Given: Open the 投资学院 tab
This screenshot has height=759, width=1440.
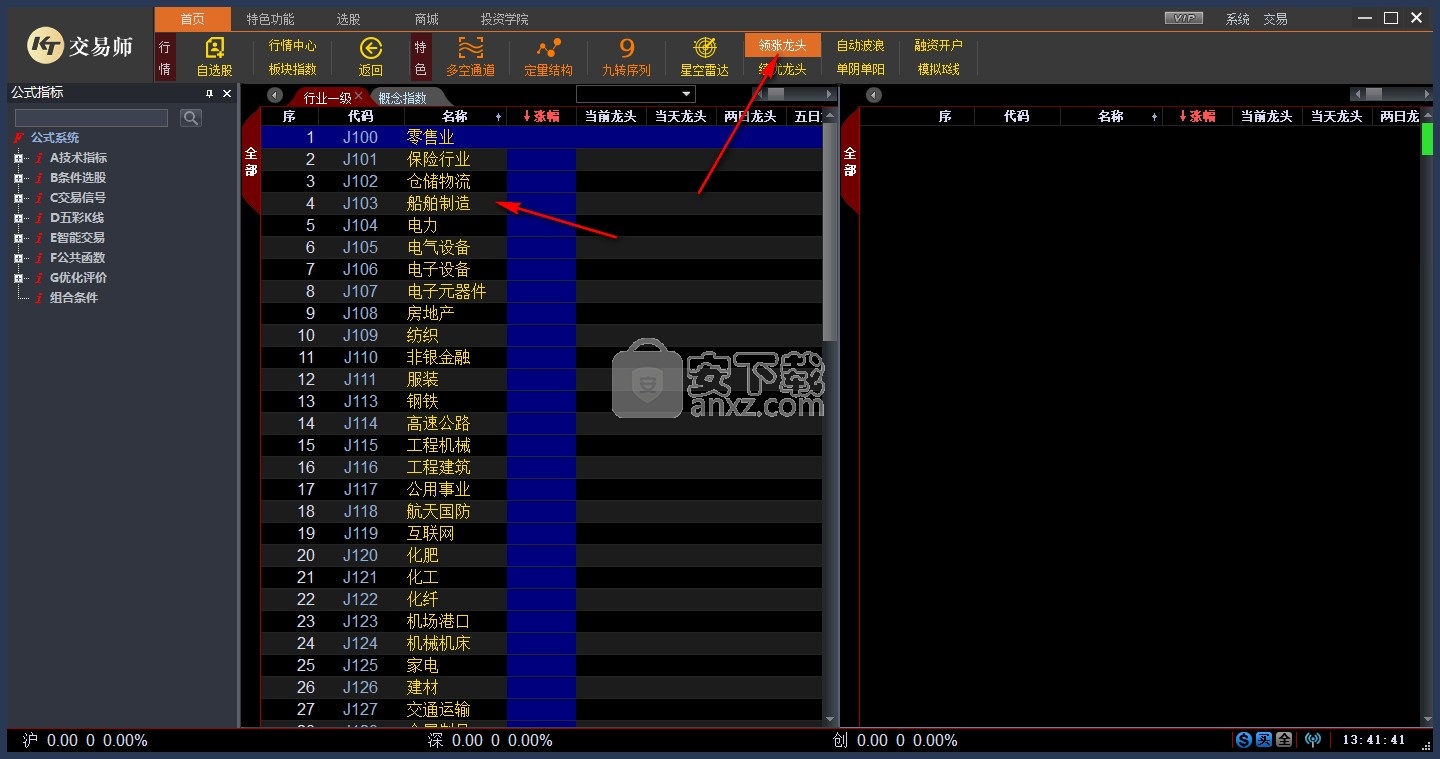Looking at the screenshot, I should [504, 19].
